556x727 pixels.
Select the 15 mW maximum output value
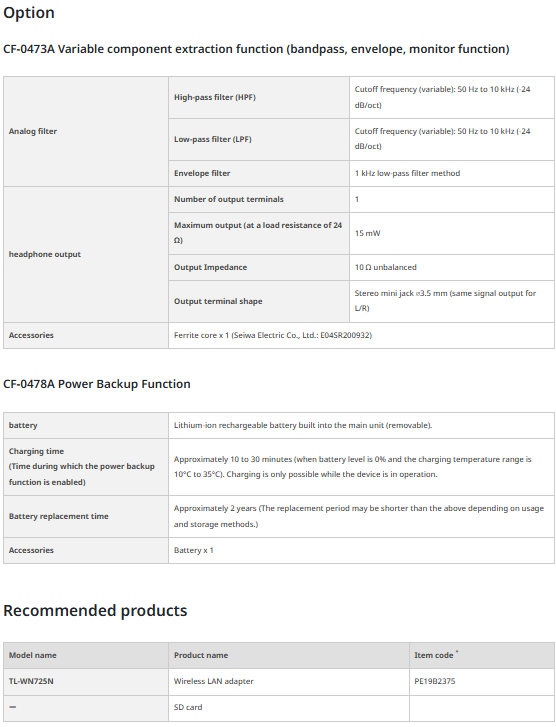point(367,233)
